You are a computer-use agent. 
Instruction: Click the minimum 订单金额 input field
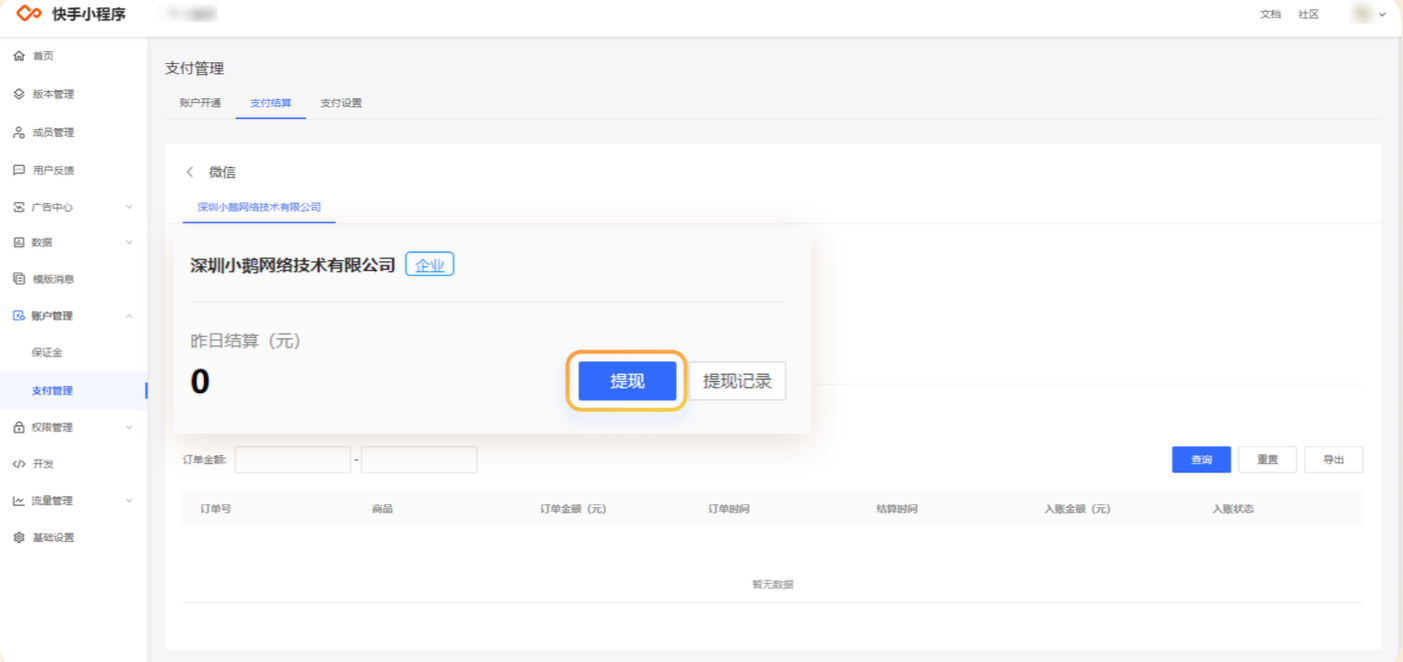click(x=292, y=460)
